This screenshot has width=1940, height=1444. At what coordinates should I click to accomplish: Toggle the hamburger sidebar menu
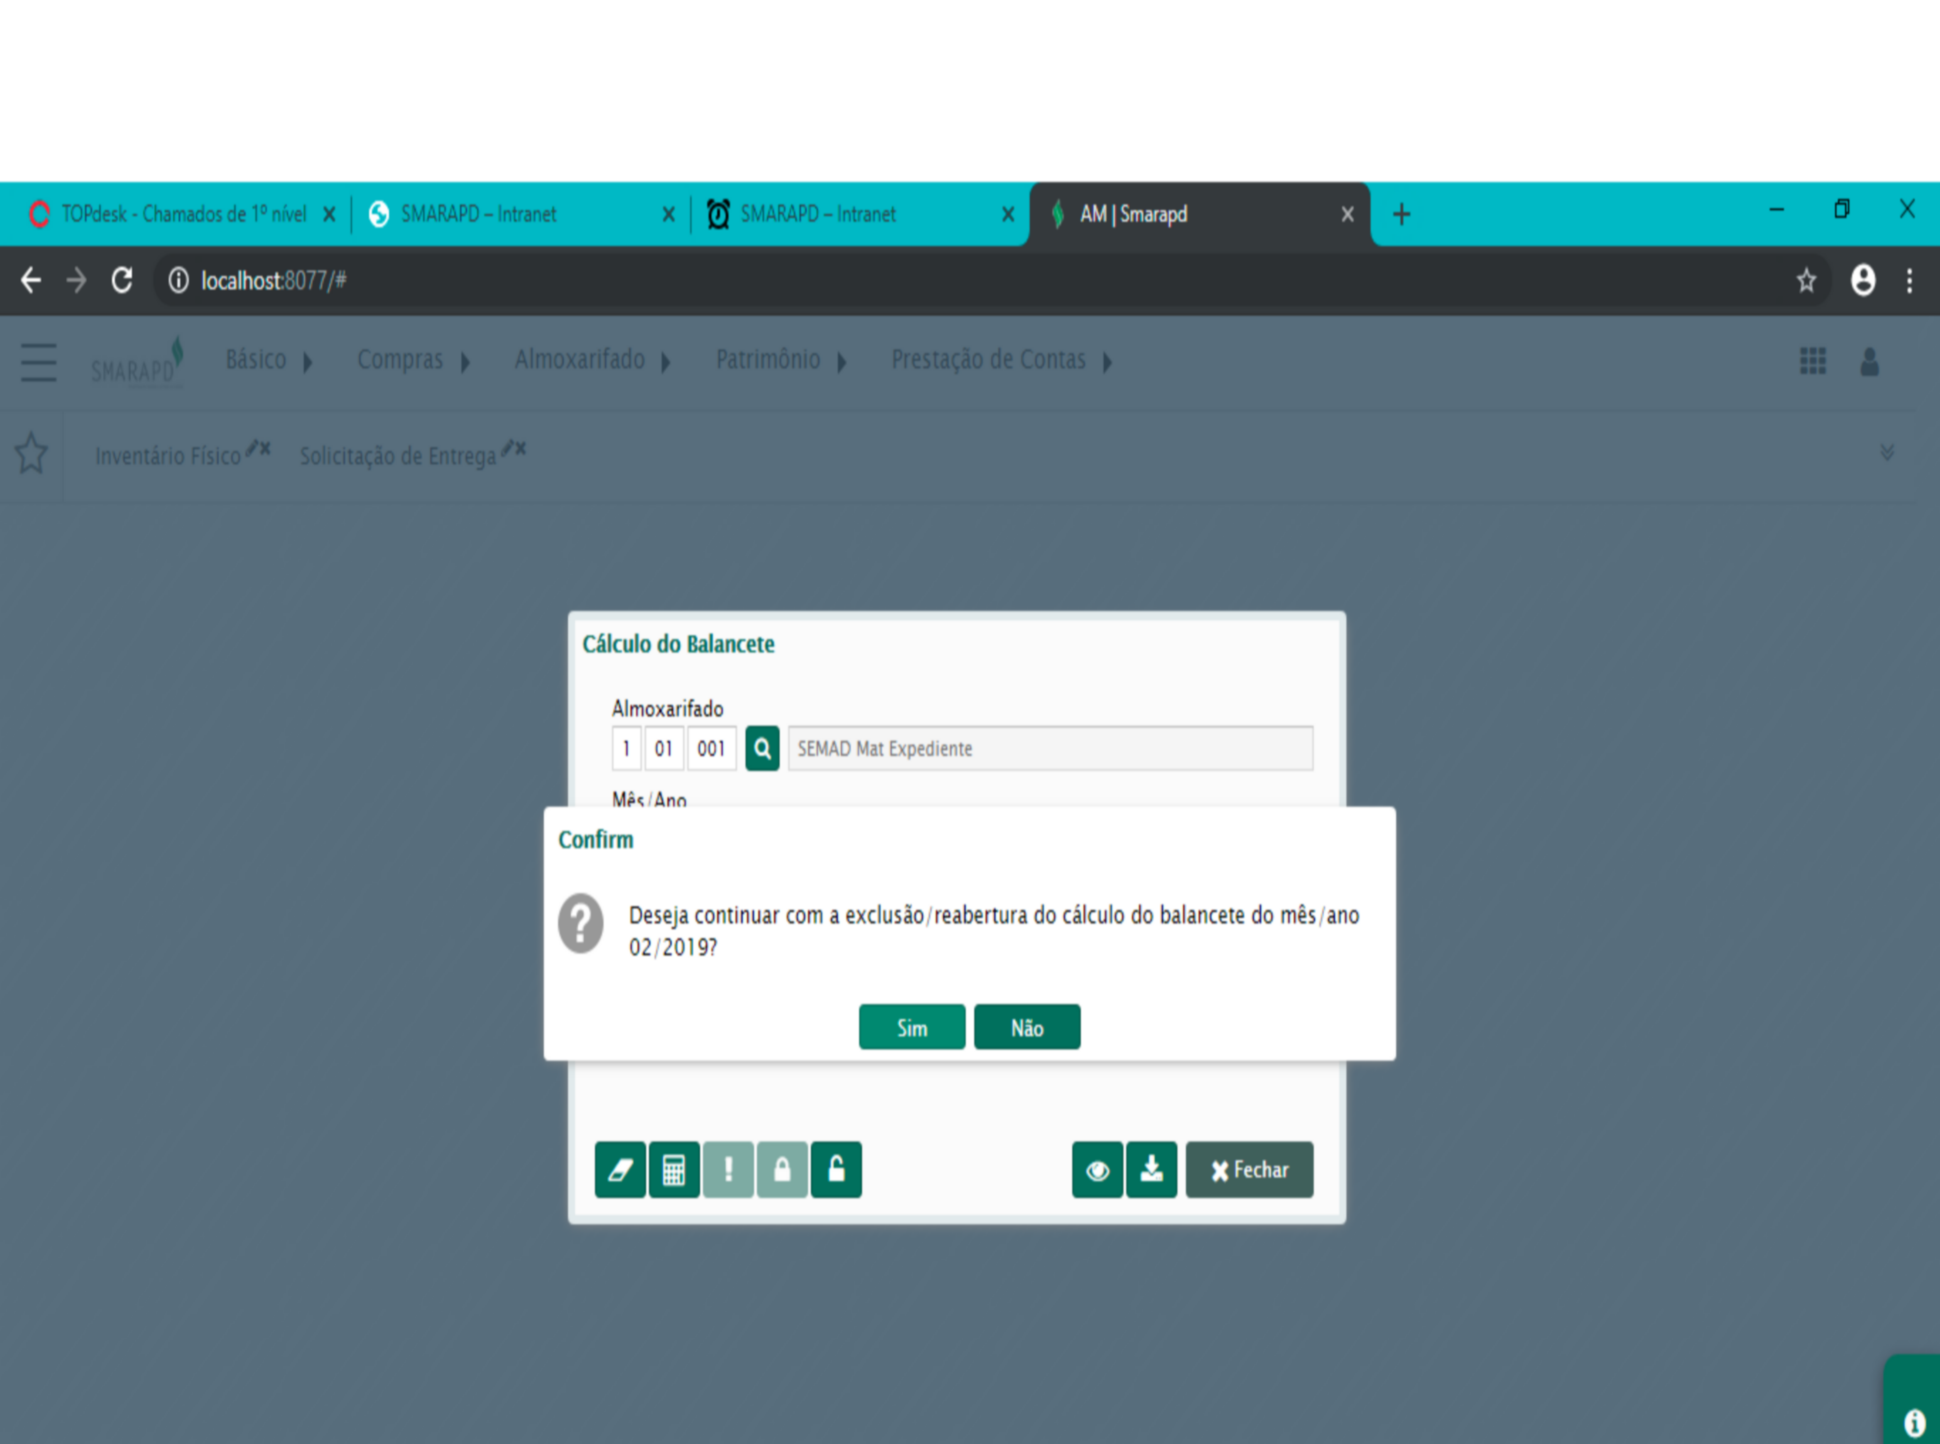pos(38,362)
